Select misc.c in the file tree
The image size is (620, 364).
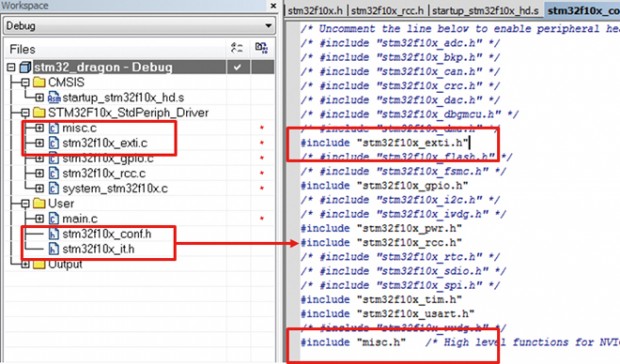coord(79,128)
